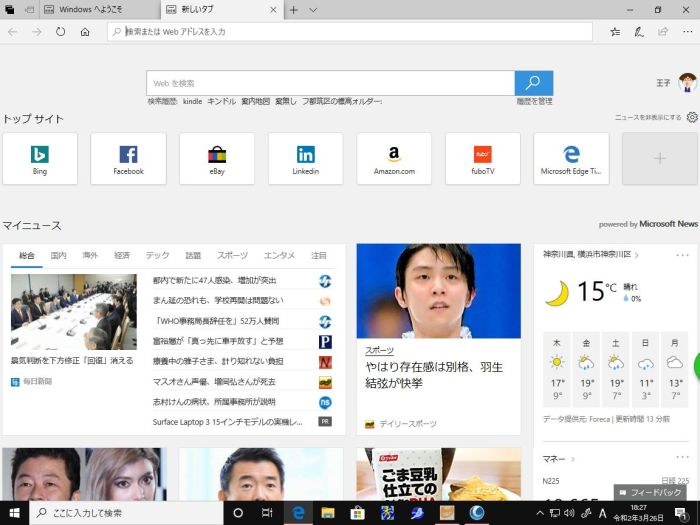Open the Favorites hub star icon
This screenshot has height=525, width=700.
coord(615,32)
